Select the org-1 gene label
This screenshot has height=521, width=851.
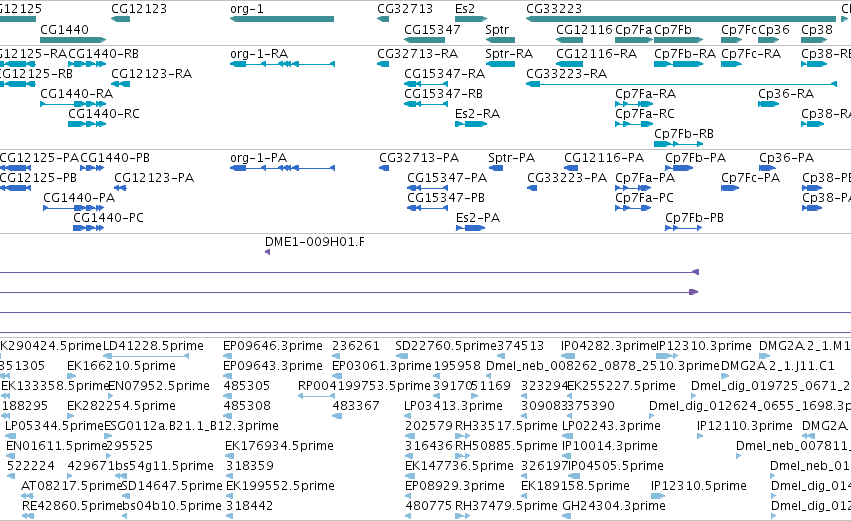tap(247, 9)
